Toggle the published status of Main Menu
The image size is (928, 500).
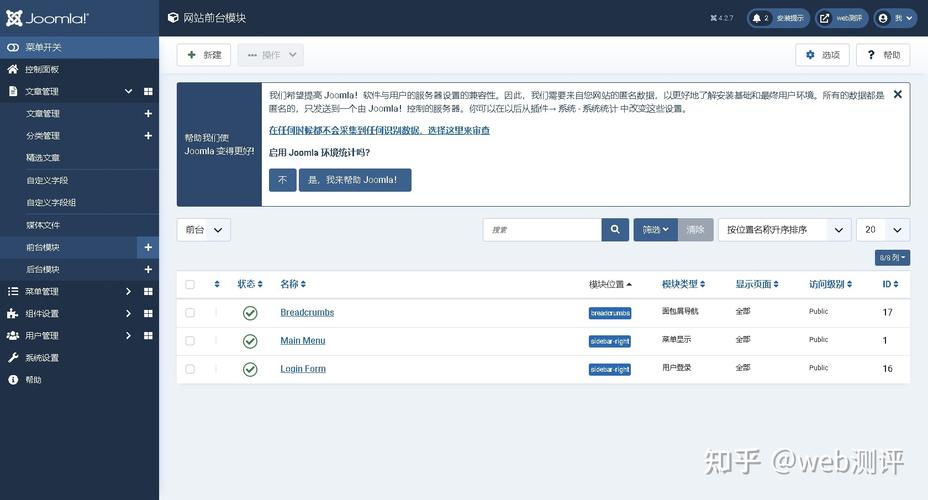click(x=250, y=341)
